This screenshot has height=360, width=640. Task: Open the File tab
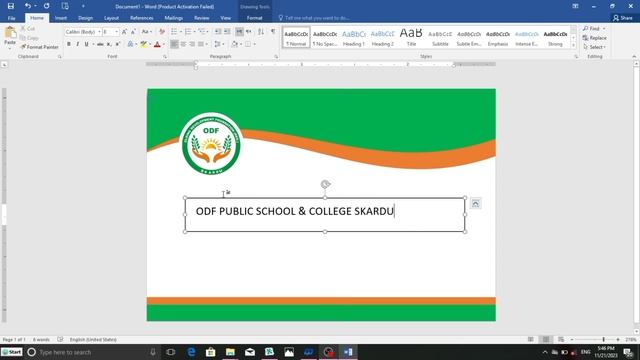11,18
